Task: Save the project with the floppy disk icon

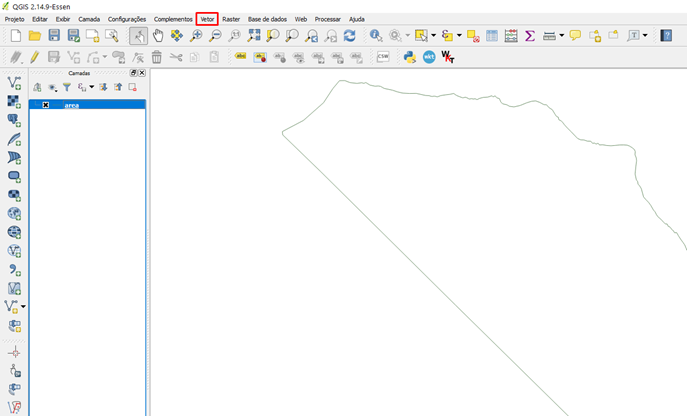Action: (x=54, y=36)
